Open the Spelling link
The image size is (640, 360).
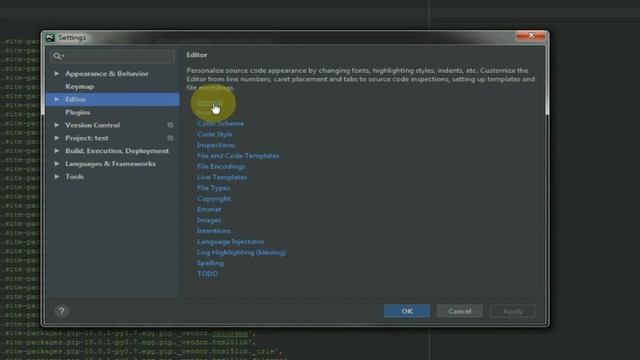(210, 263)
